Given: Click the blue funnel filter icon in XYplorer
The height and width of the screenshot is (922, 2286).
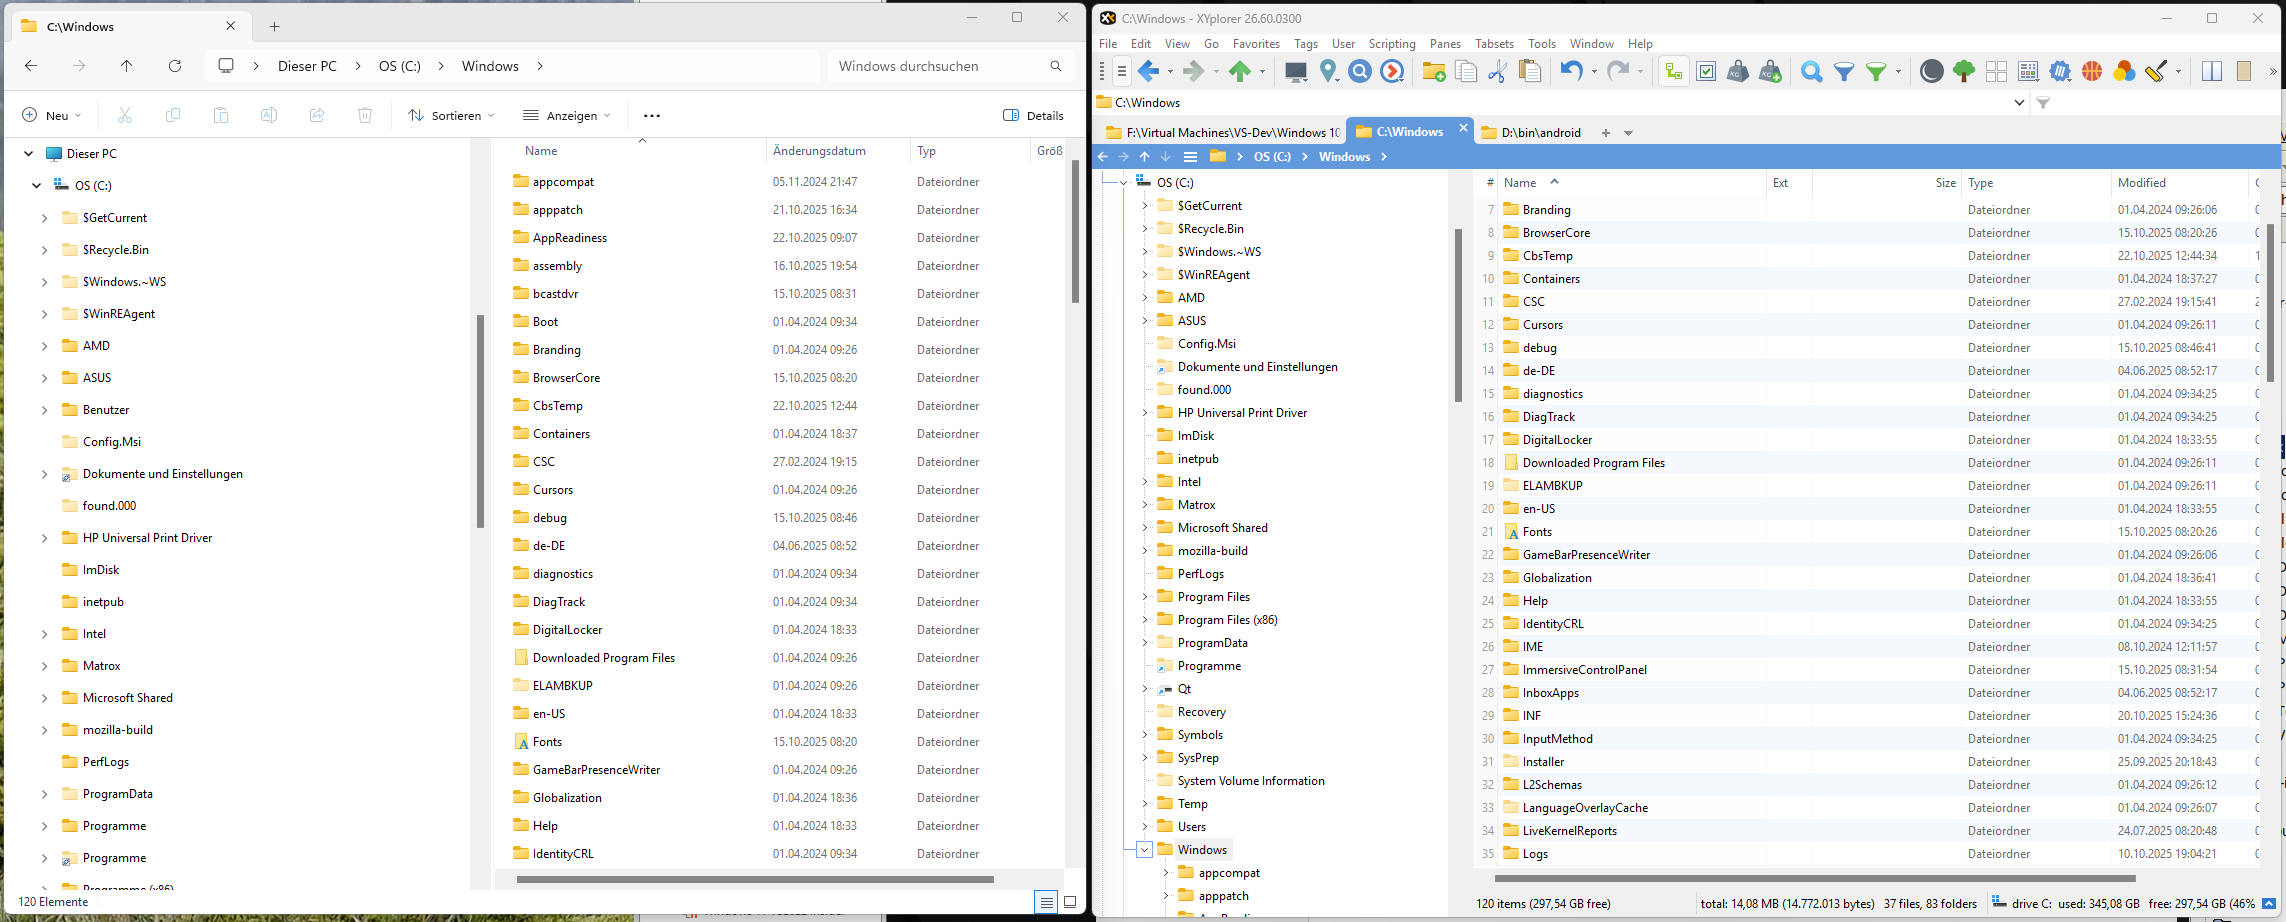Looking at the screenshot, I should click(1844, 71).
